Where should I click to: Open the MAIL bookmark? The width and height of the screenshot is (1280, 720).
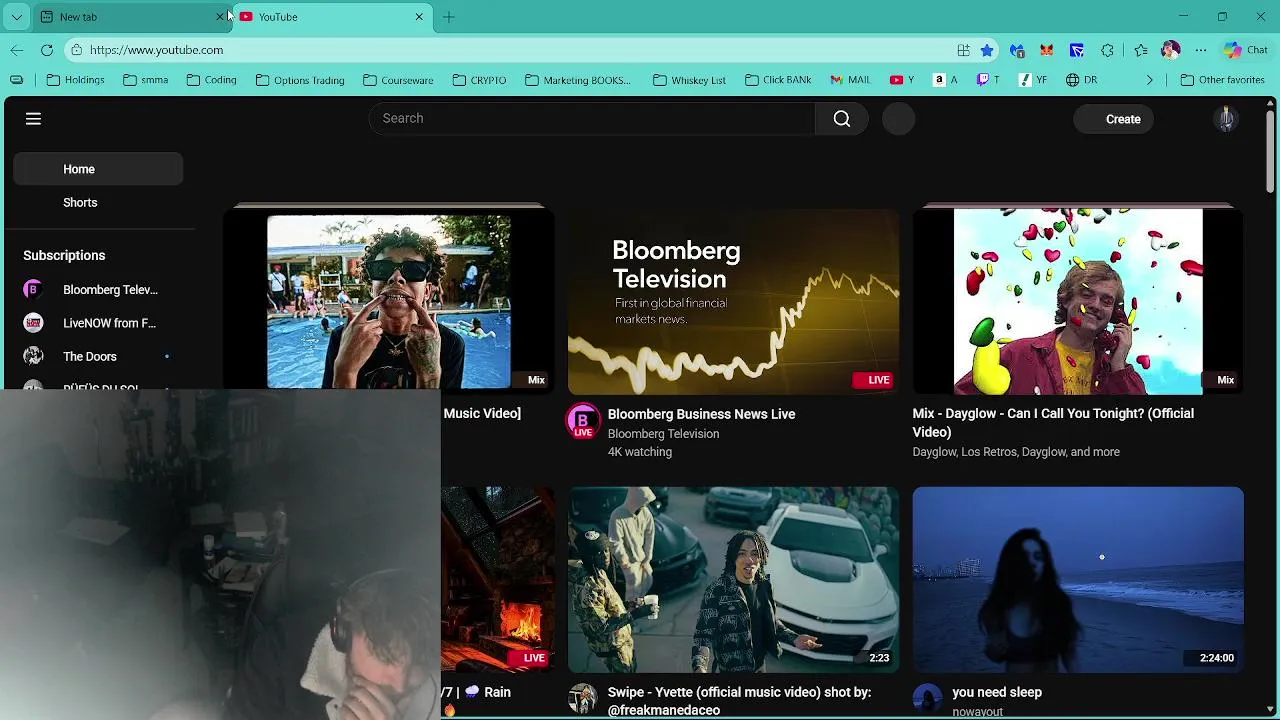[x=850, y=80]
